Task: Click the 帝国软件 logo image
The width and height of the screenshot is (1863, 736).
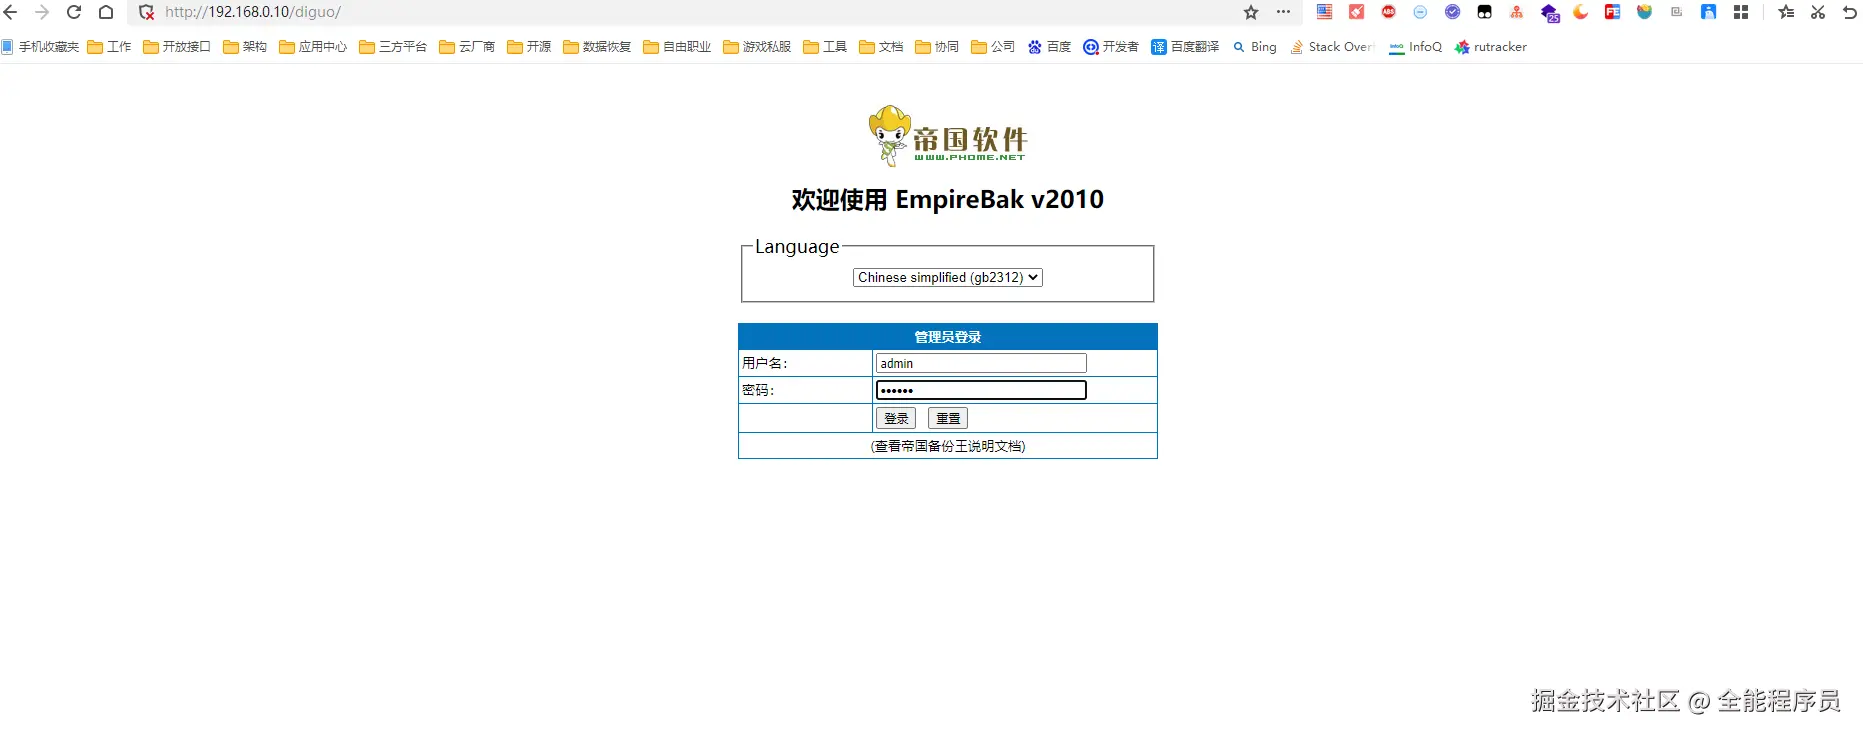Action: click(x=947, y=135)
